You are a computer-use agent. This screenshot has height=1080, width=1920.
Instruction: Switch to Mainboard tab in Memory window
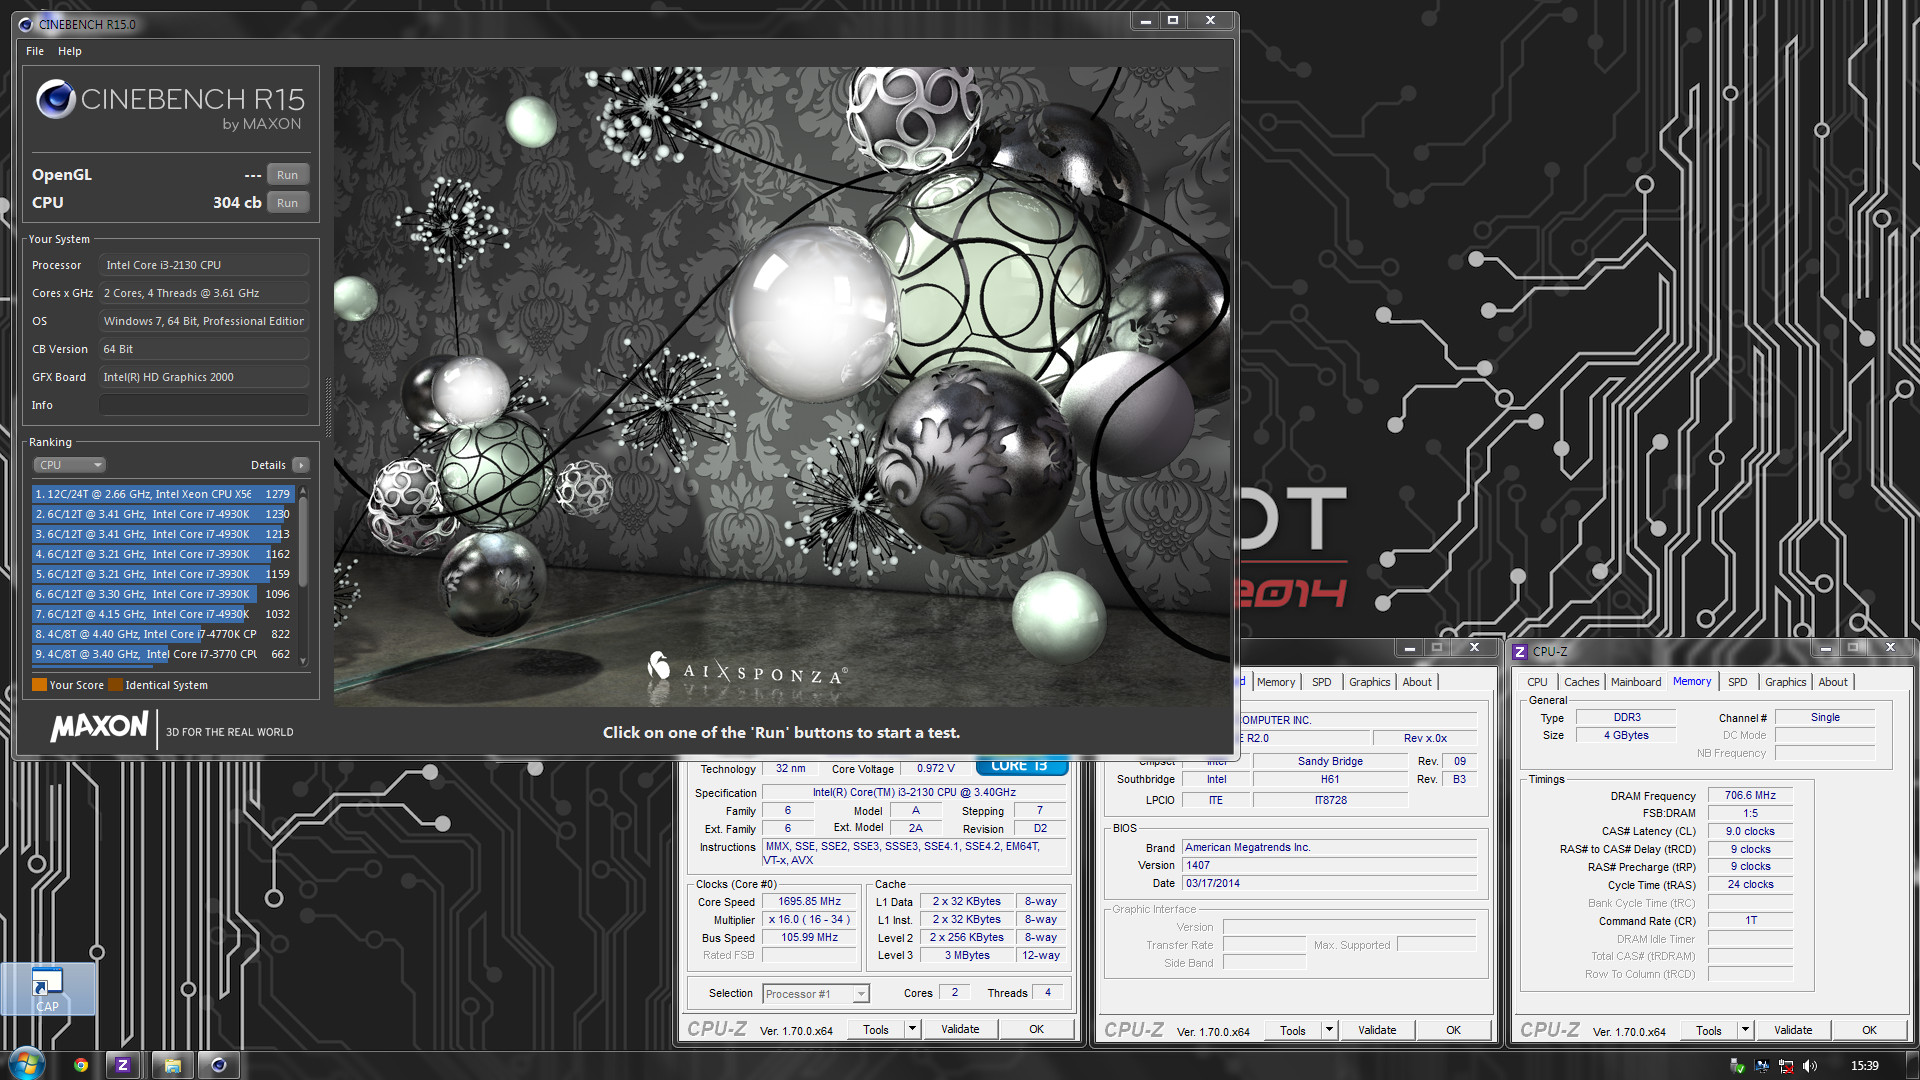pyautogui.click(x=1636, y=682)
